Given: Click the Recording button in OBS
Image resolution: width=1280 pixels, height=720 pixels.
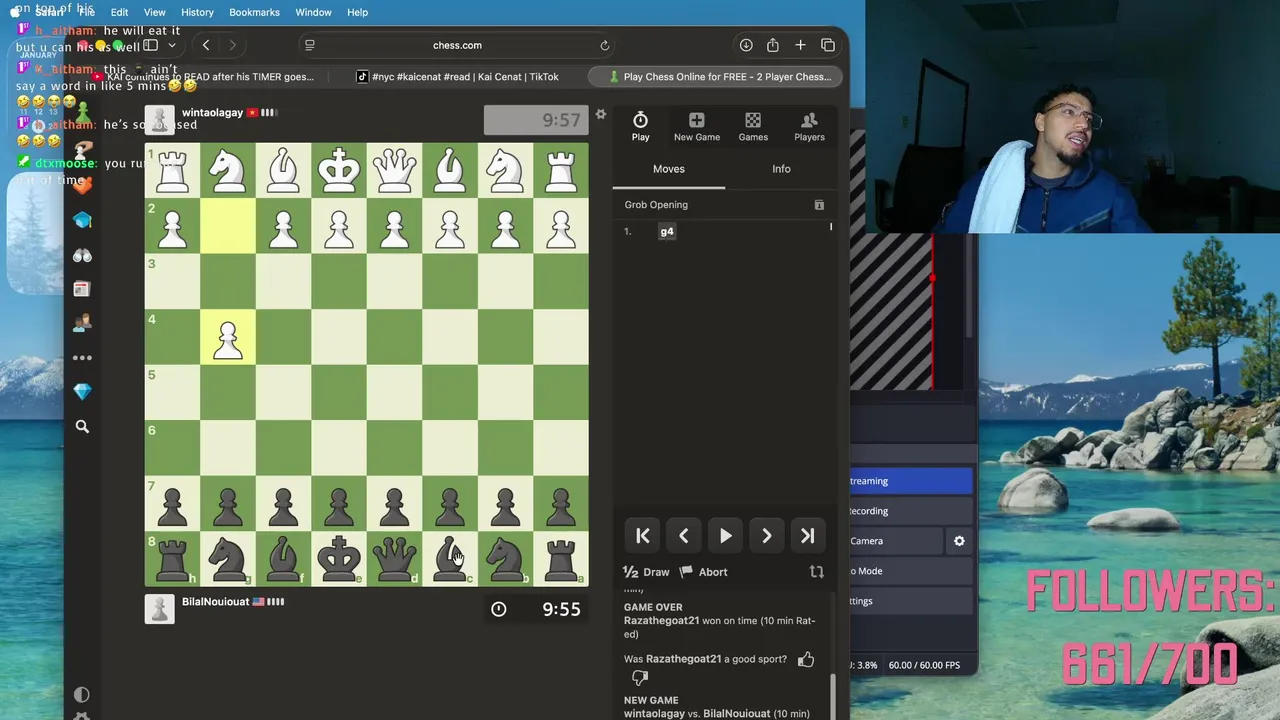Looking at the screenshot, I should [911, 511].
